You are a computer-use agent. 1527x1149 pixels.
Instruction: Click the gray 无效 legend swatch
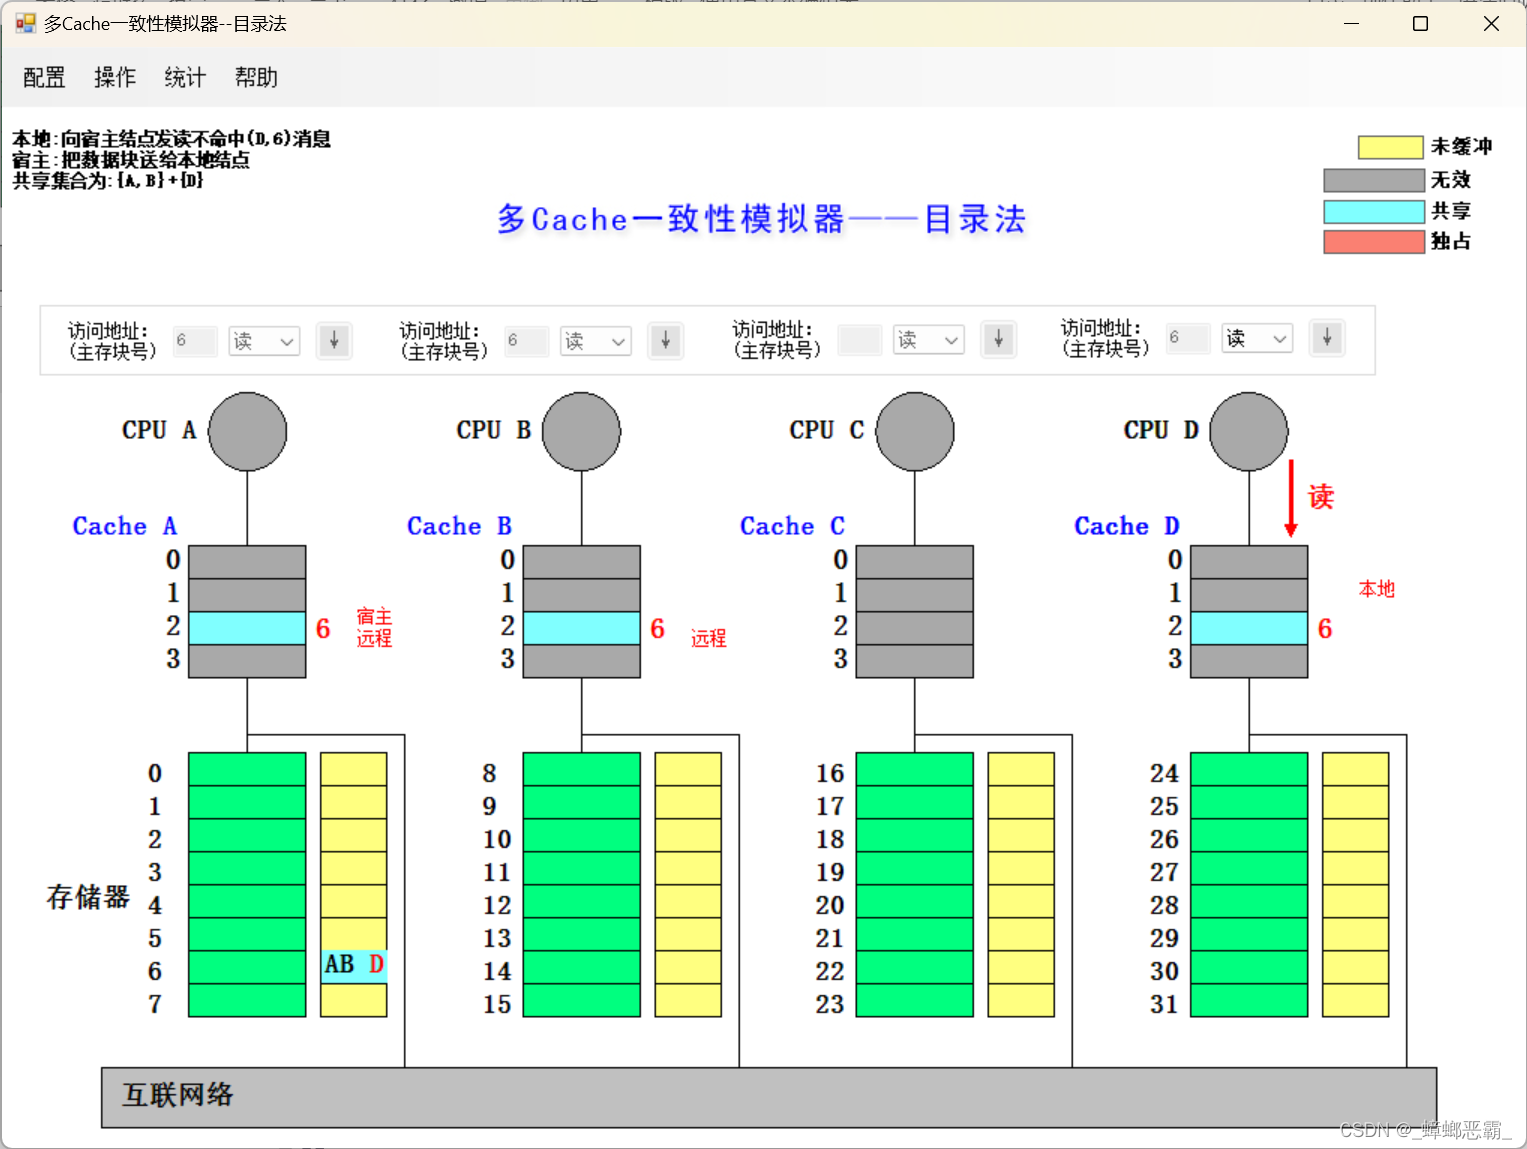click(1374, 180)
